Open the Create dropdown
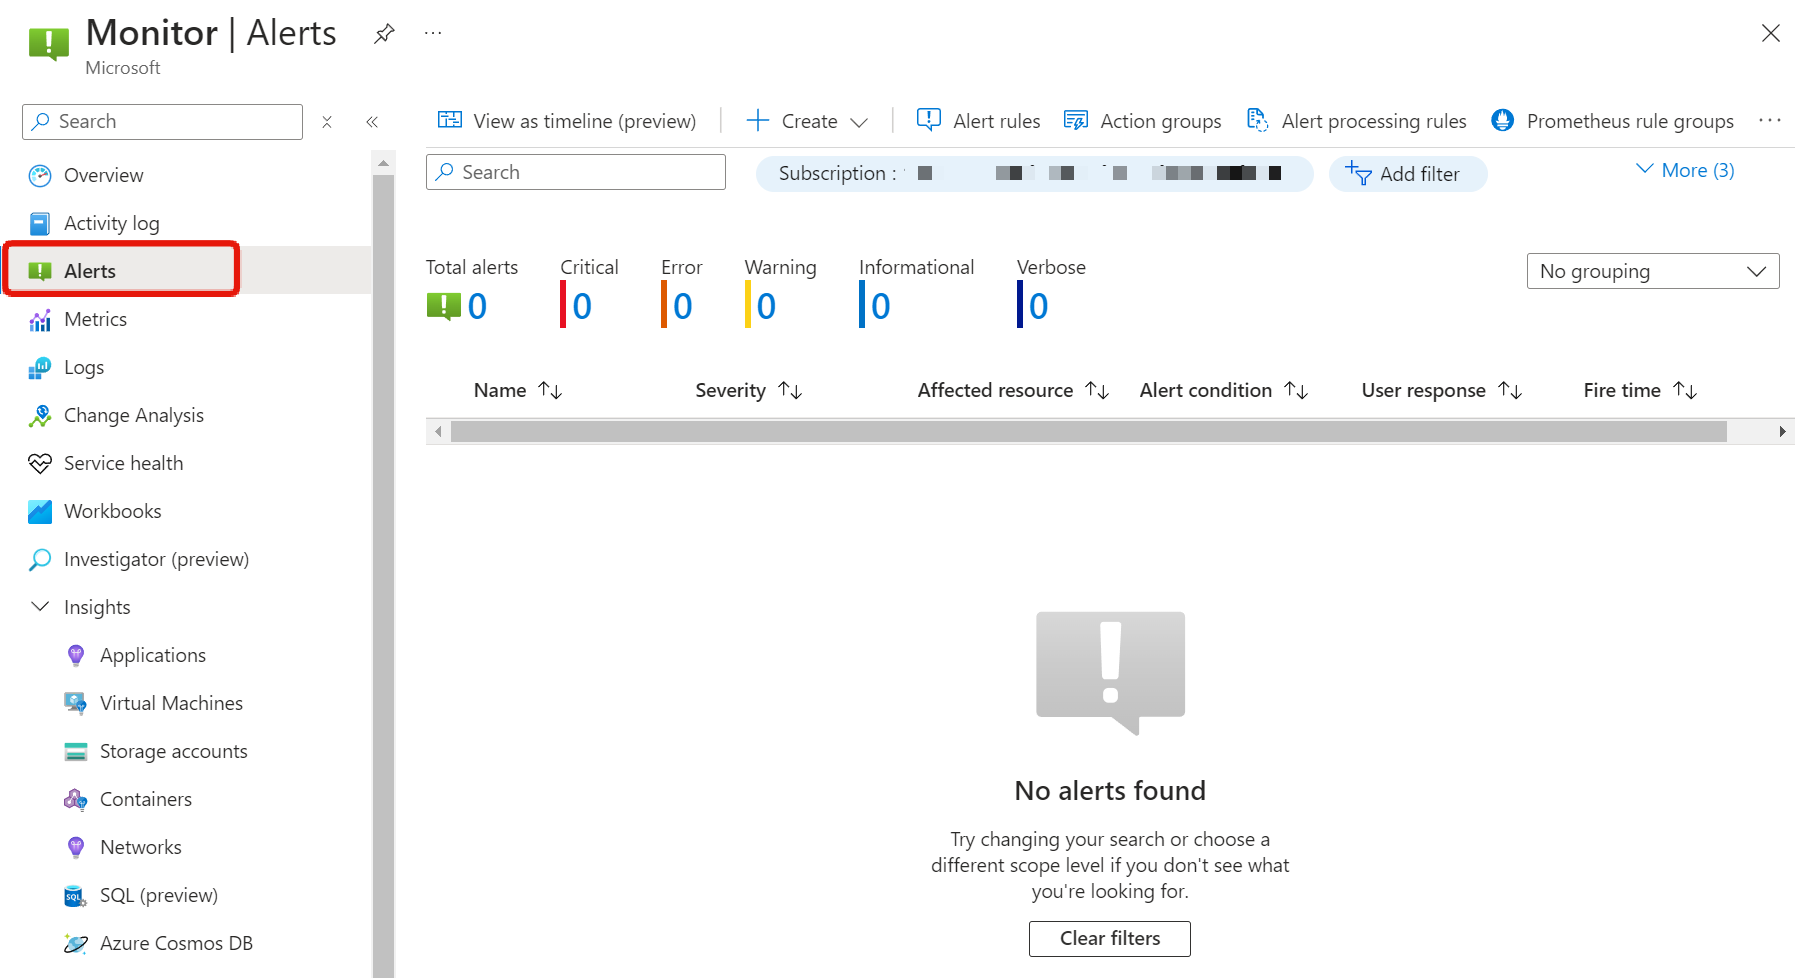Screen dimensions: 1796x978 click(807, 121)
